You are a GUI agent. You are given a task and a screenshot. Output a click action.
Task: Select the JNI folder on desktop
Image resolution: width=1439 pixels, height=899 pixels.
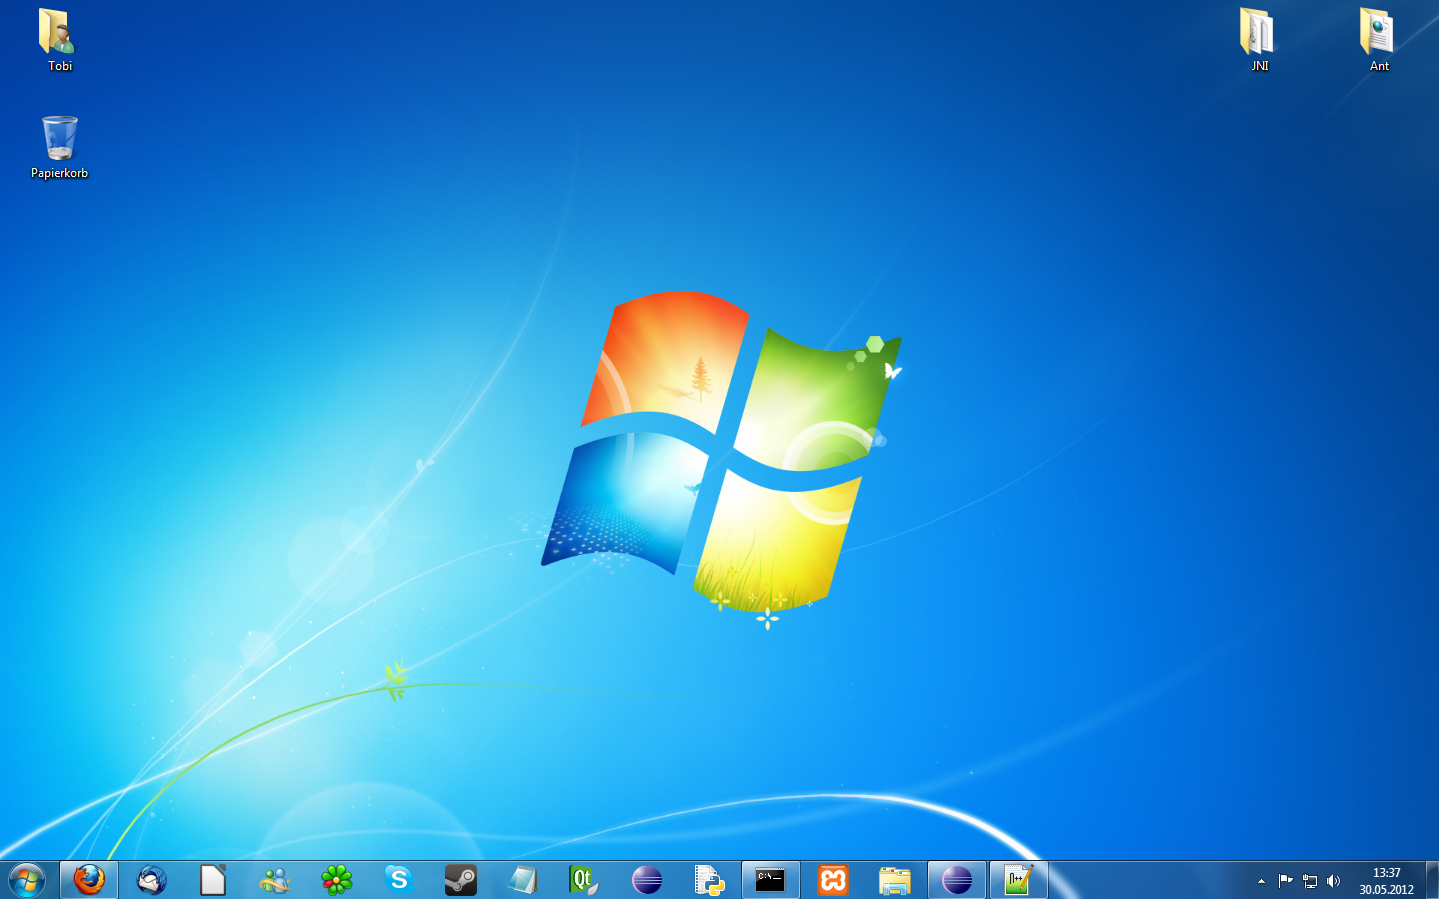[x=1258, y=39]
